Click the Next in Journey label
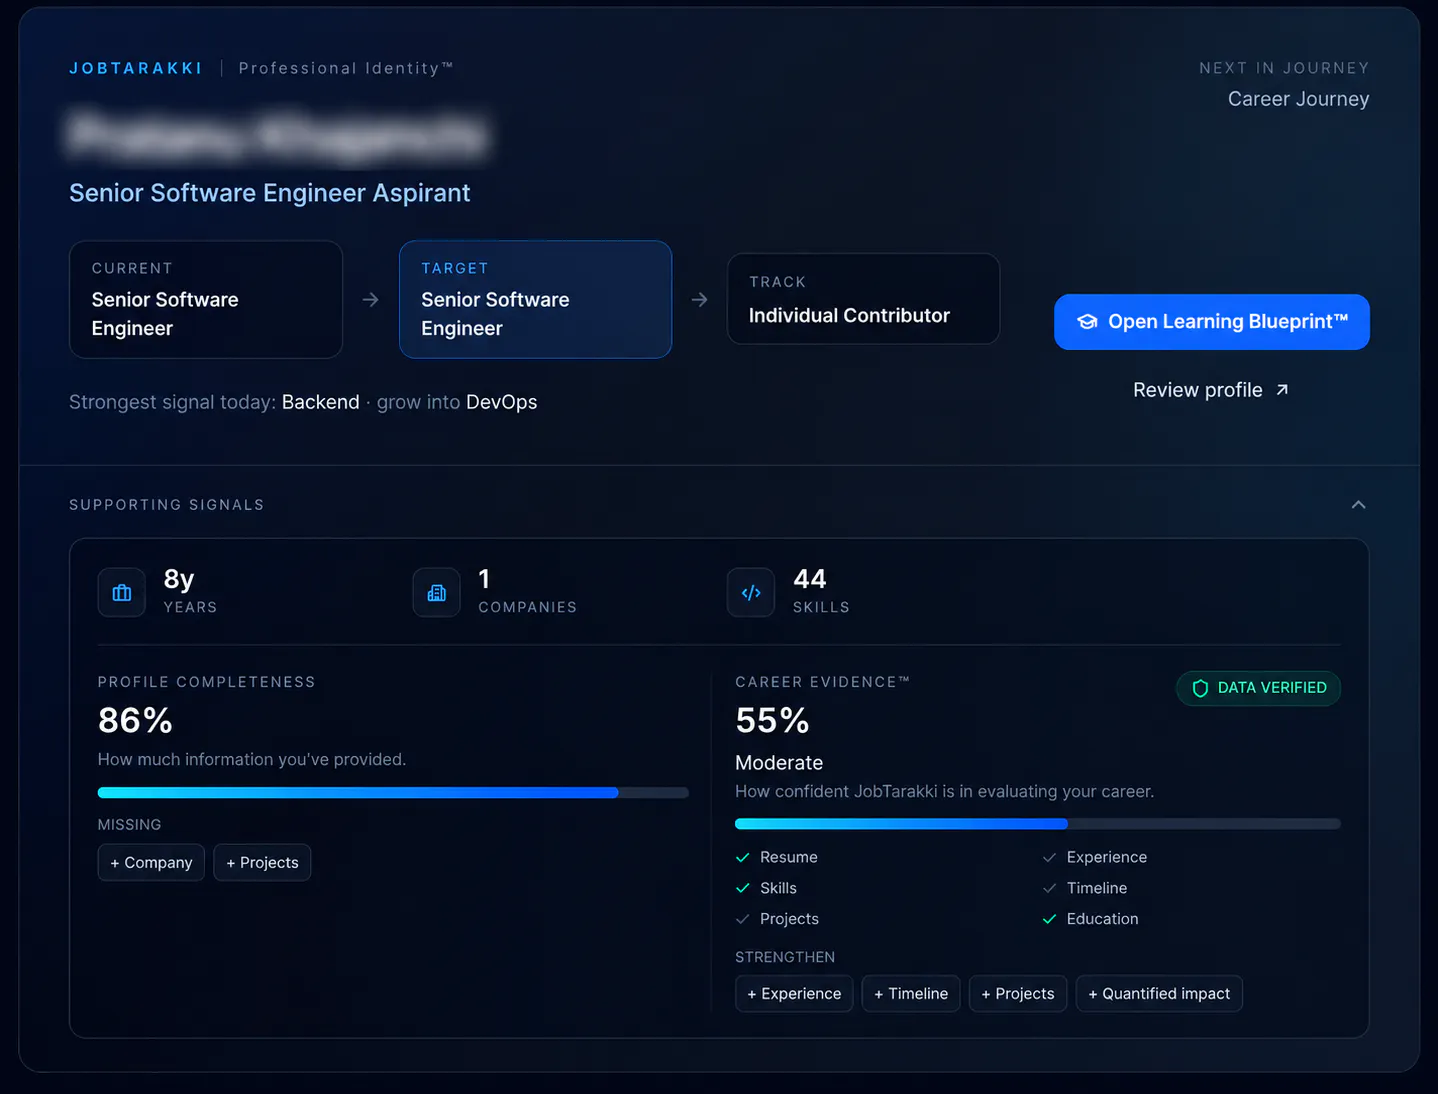The height and width of the screenshot is (1094, 1438). [1284, 68]
